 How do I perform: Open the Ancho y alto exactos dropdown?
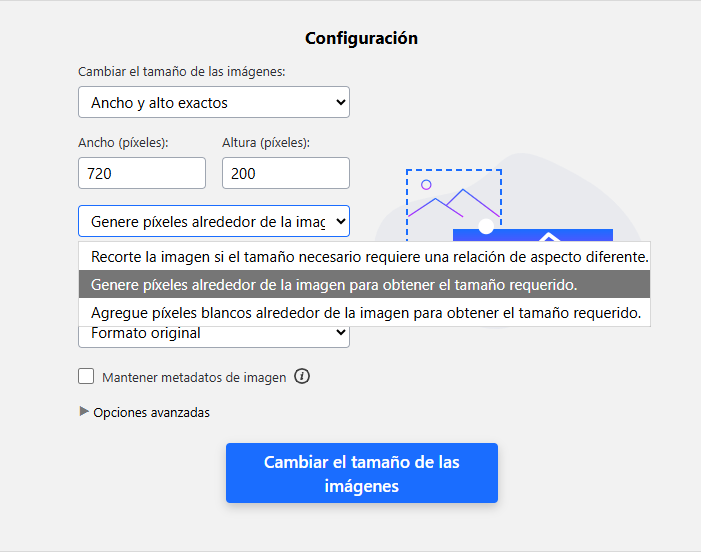(x=214, y=102)
